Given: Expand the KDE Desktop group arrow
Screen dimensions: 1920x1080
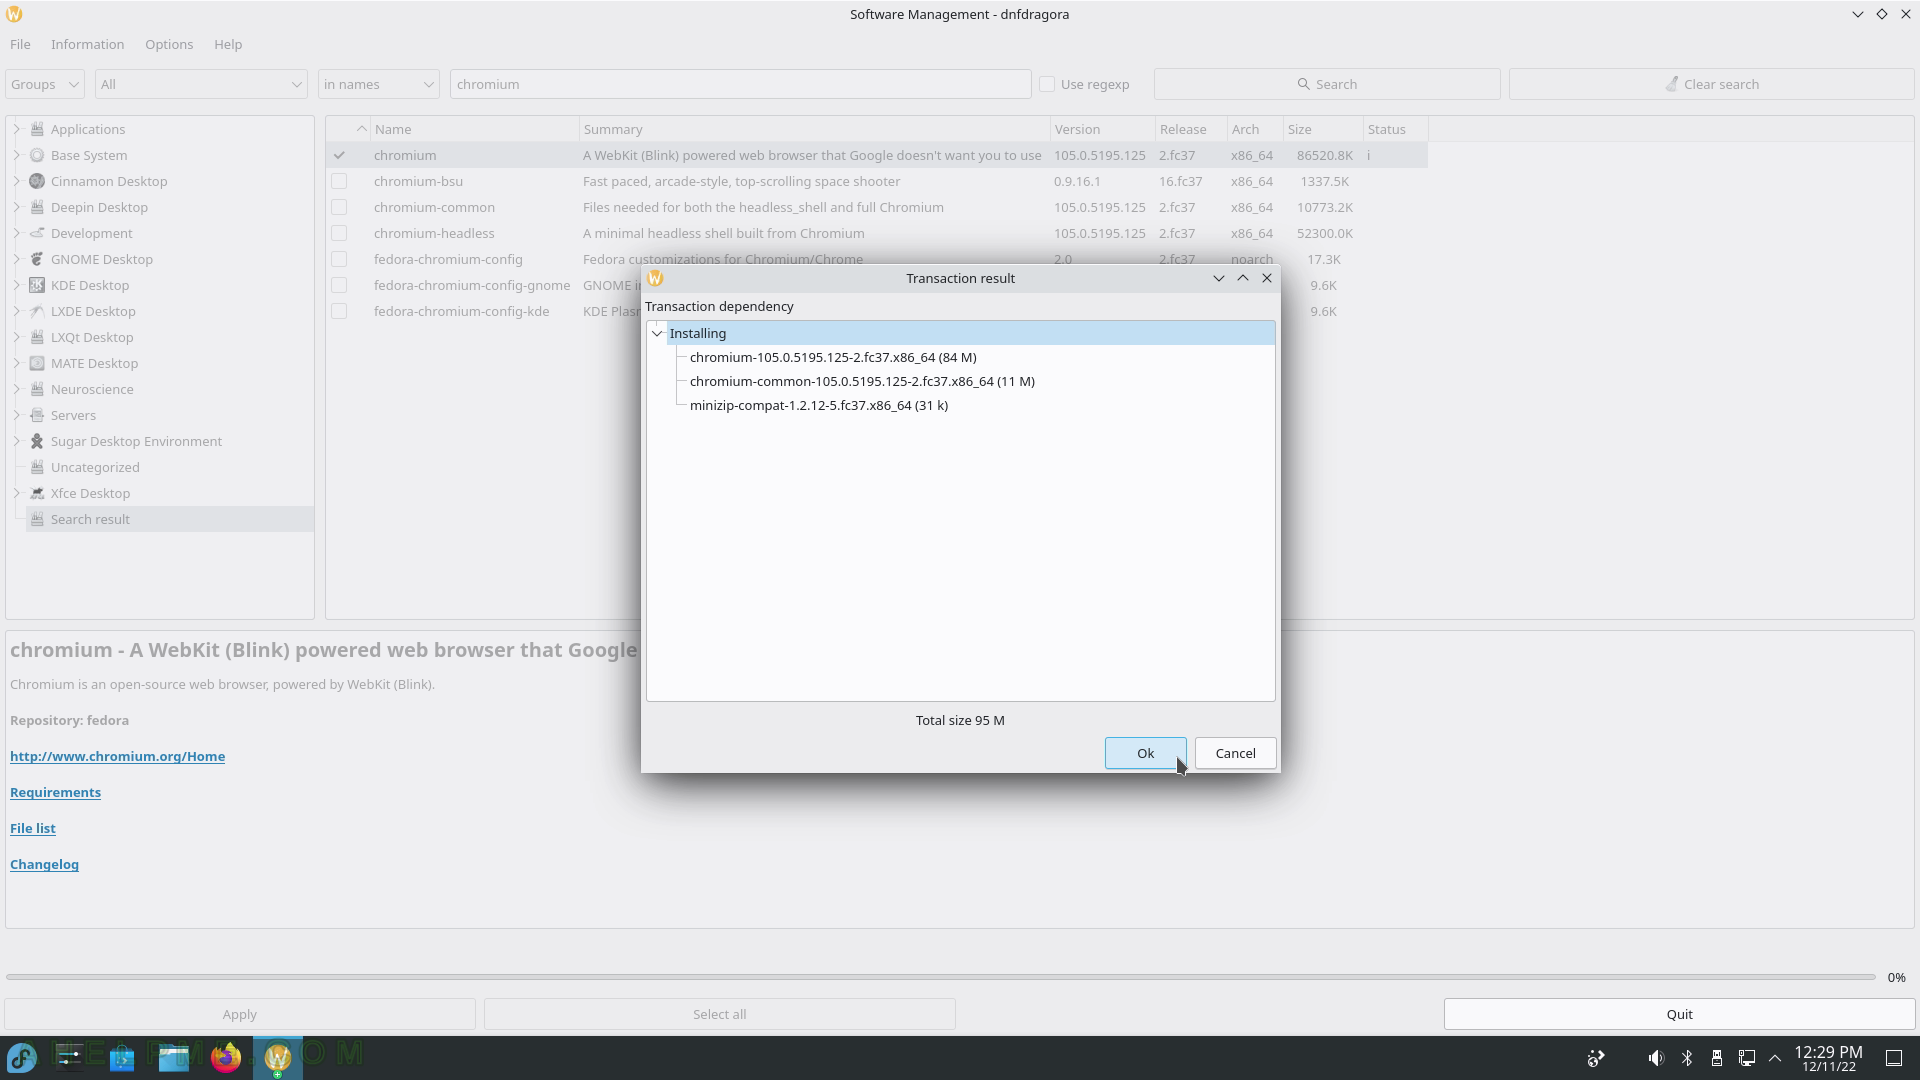Looking at the screenshot, I should [x=16, y=285].
